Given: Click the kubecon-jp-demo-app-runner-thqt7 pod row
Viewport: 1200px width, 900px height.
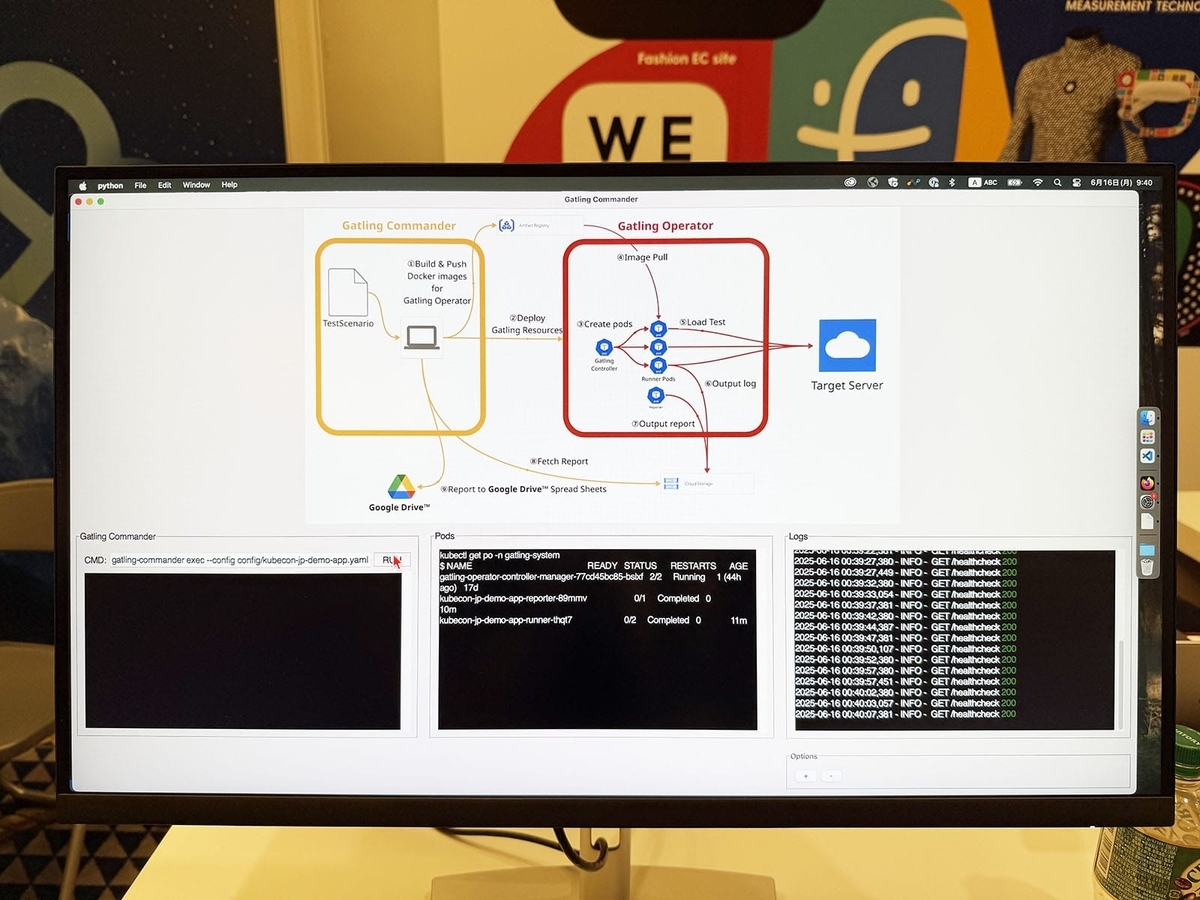Looking at the screenshot, I should point(594,620).
